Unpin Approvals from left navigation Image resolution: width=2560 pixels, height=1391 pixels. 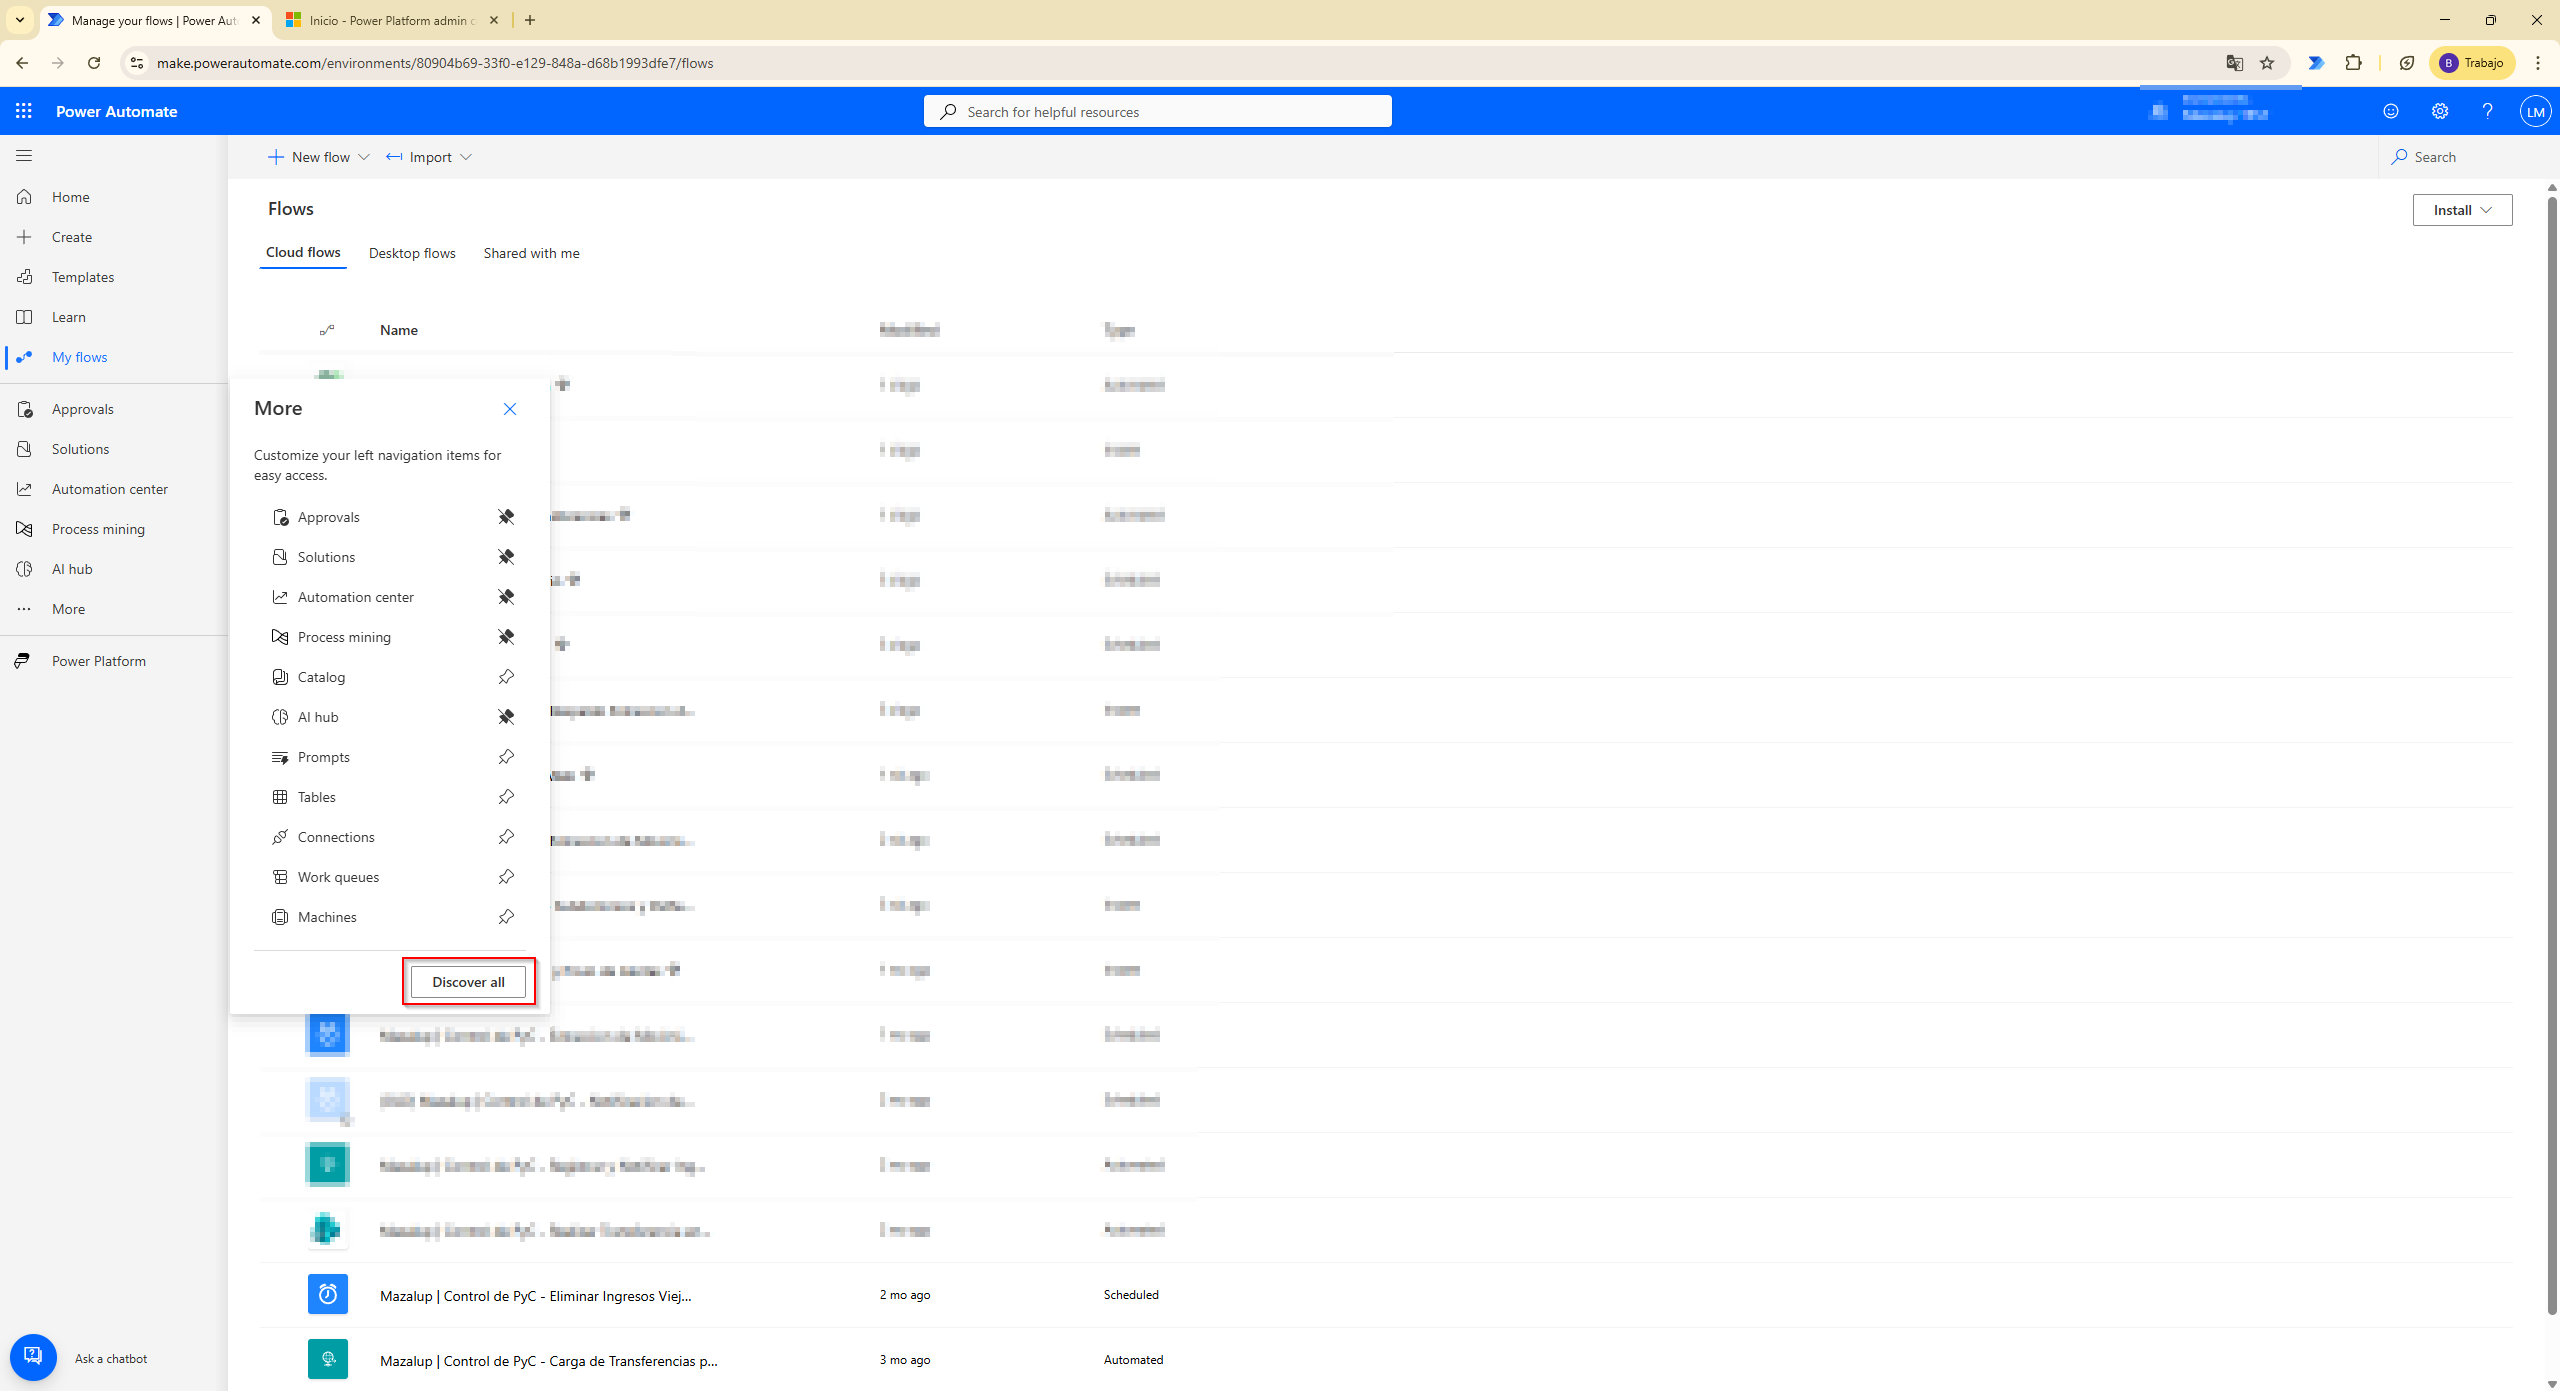tap(506, 517)
